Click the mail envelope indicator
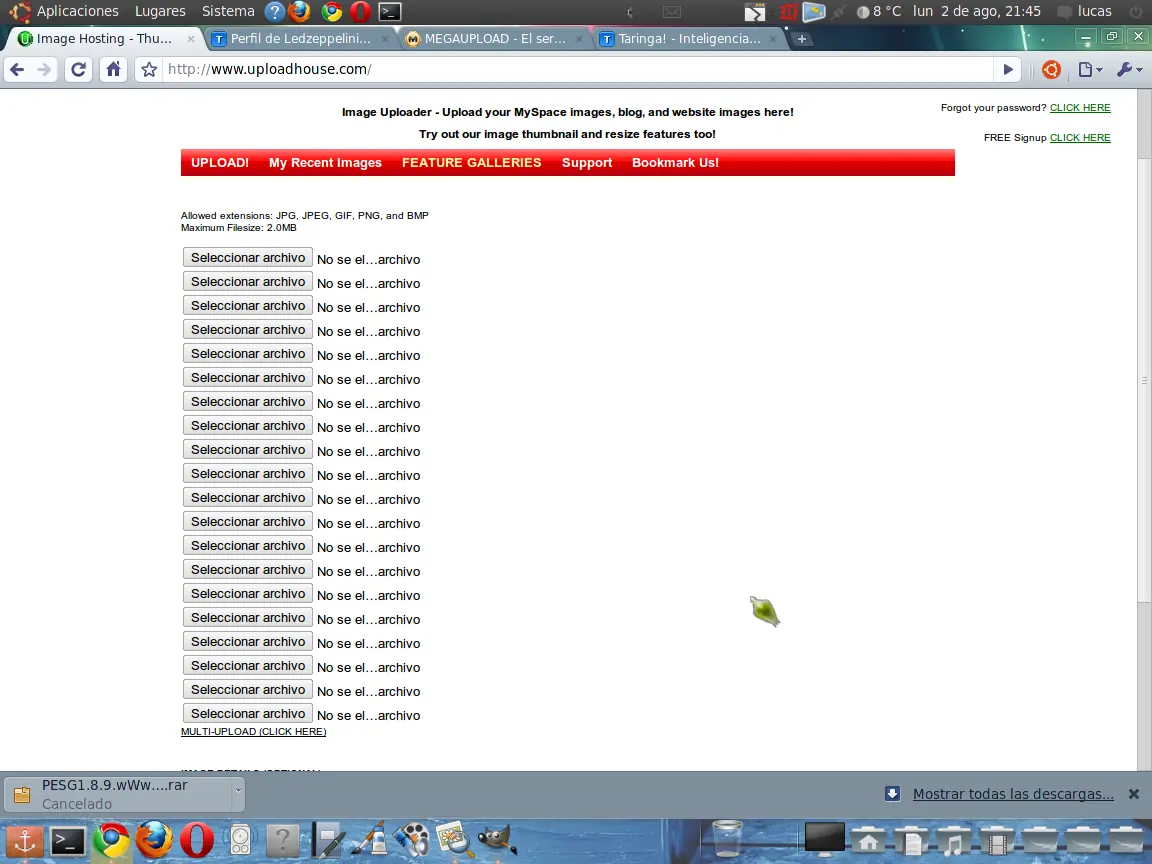This screenshot has height=864, width=1152. click(672, 12)
